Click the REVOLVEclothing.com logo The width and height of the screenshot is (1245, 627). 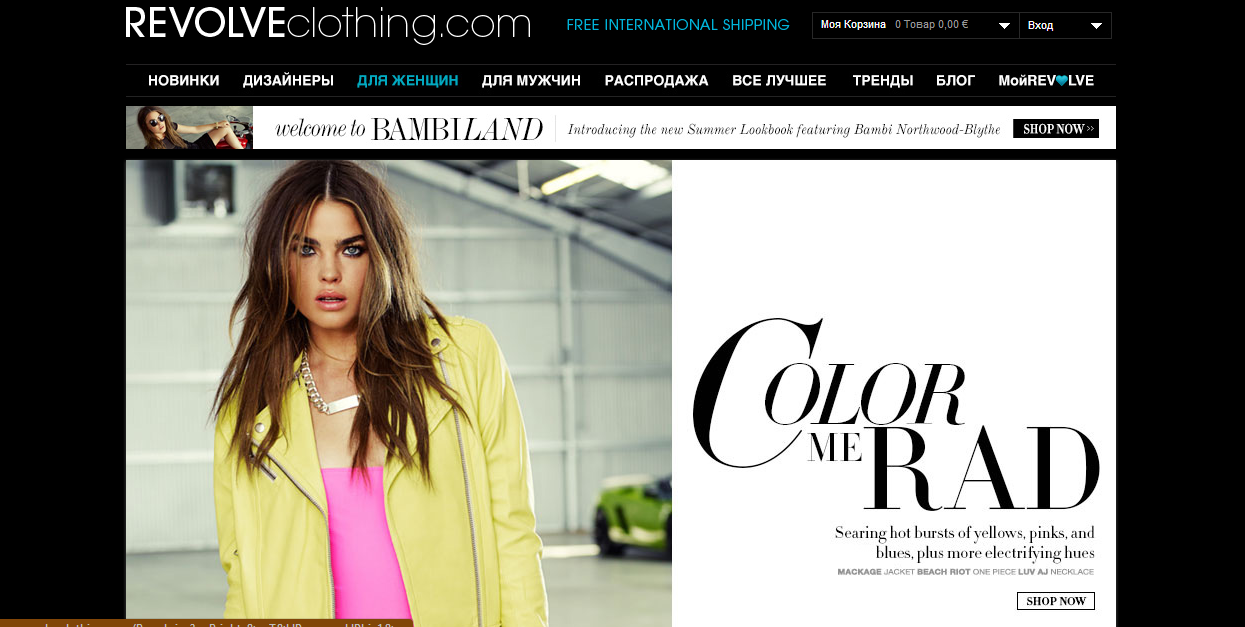coord(328,24)
